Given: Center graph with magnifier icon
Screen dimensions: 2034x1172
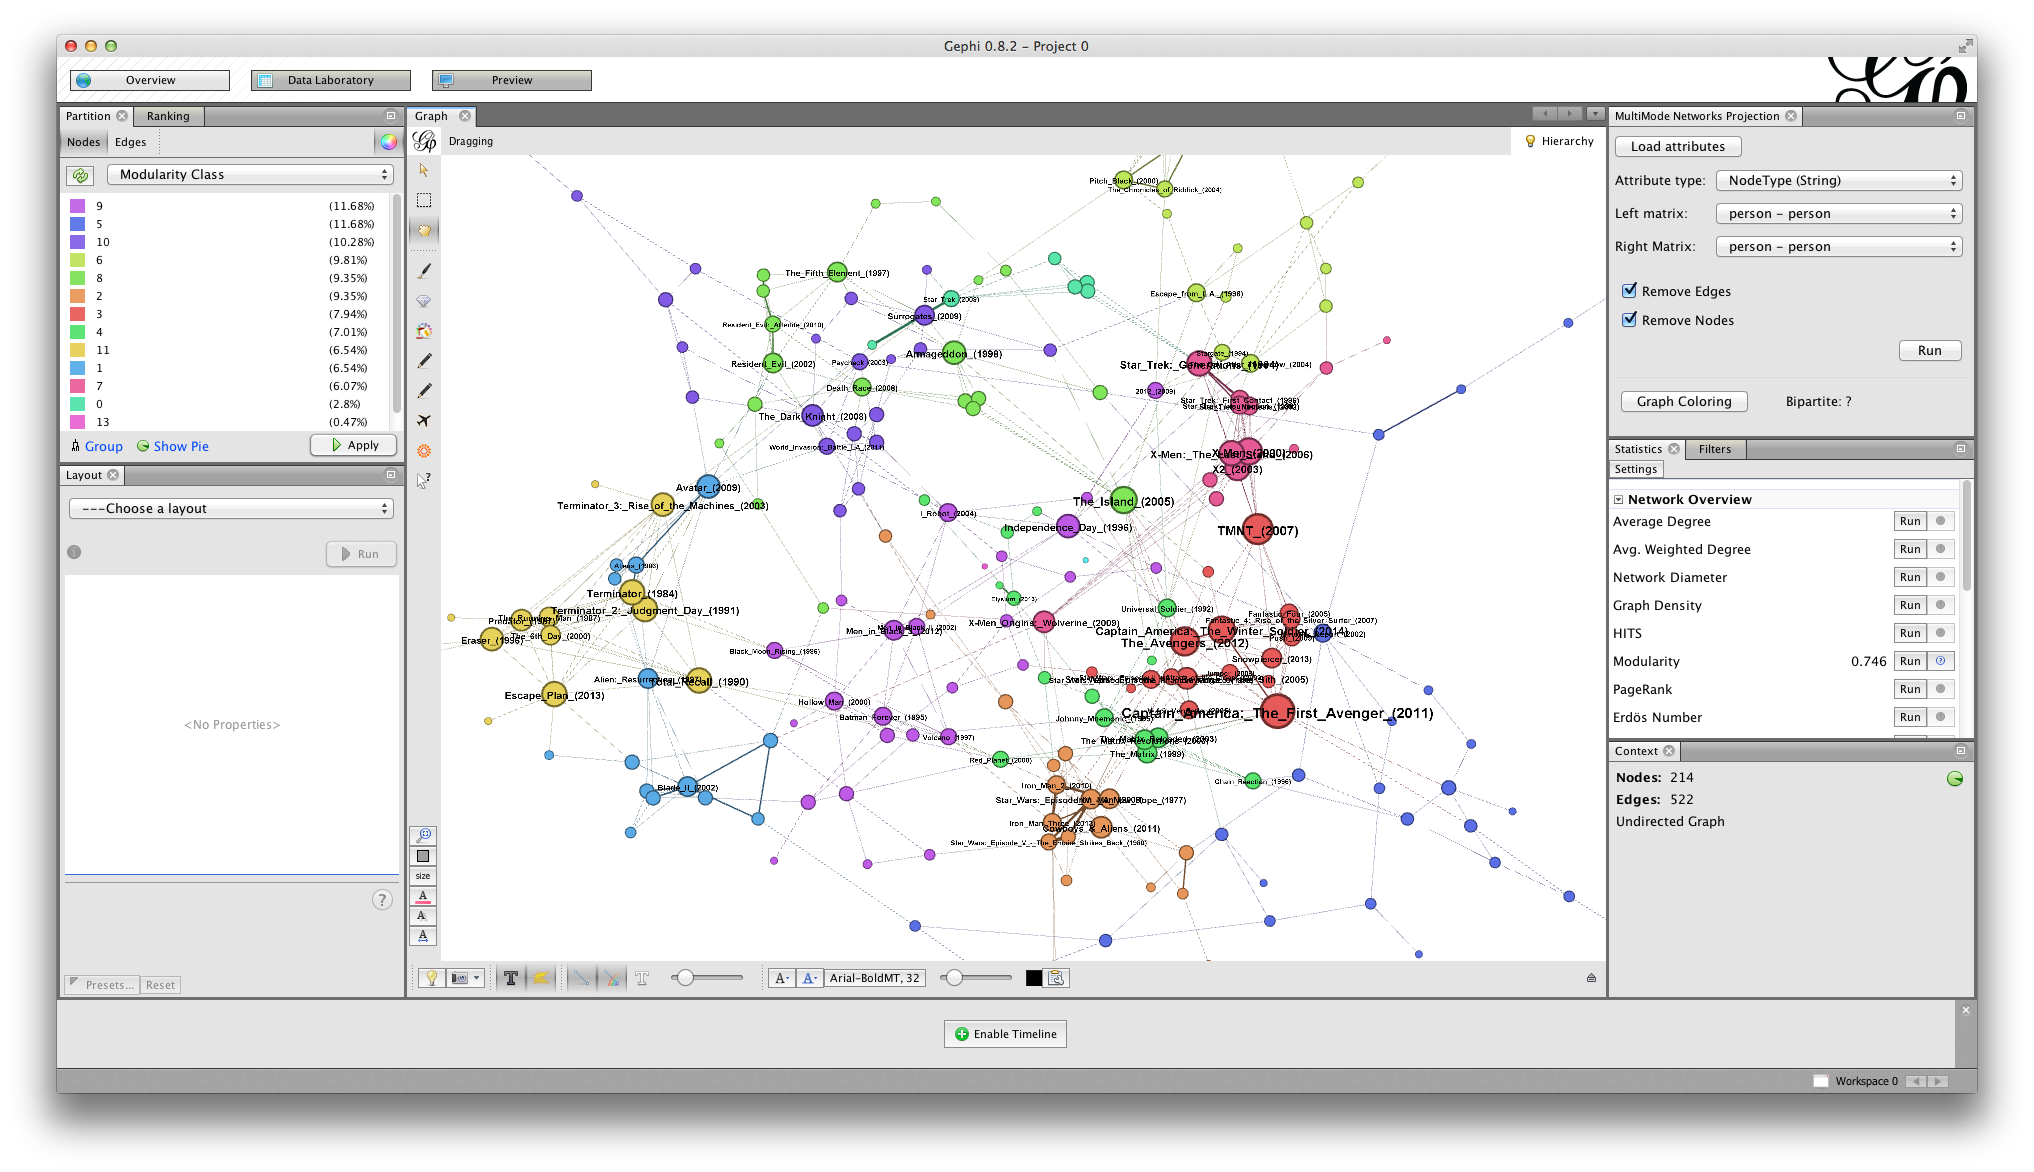Looking at the screenshot, I should pyautogui.click(x=423, y=835).
